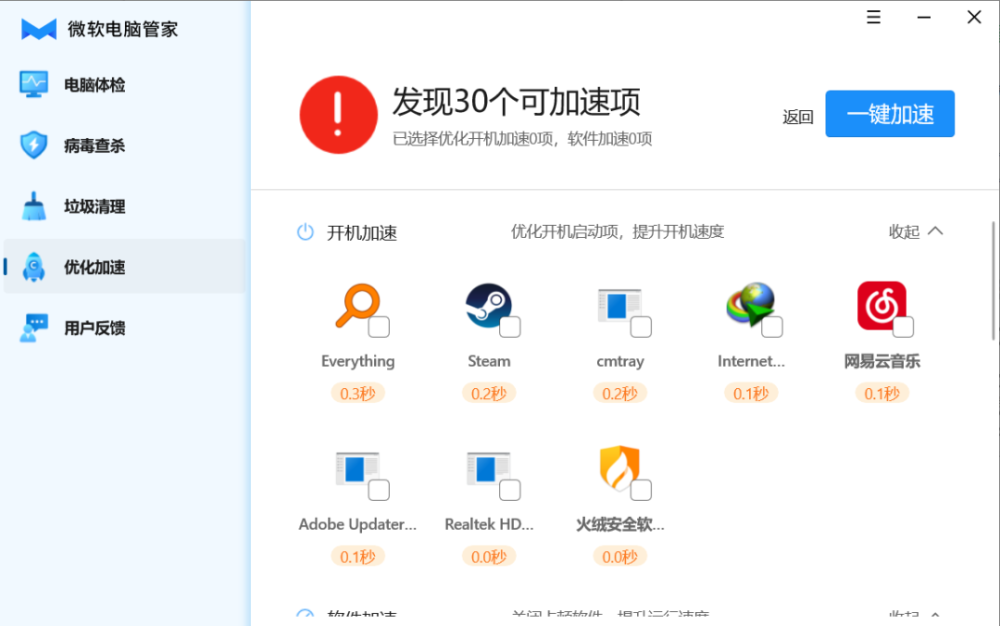Collapse the 开机加速 section via 收起
The image size is (1000, 626).
916,231
